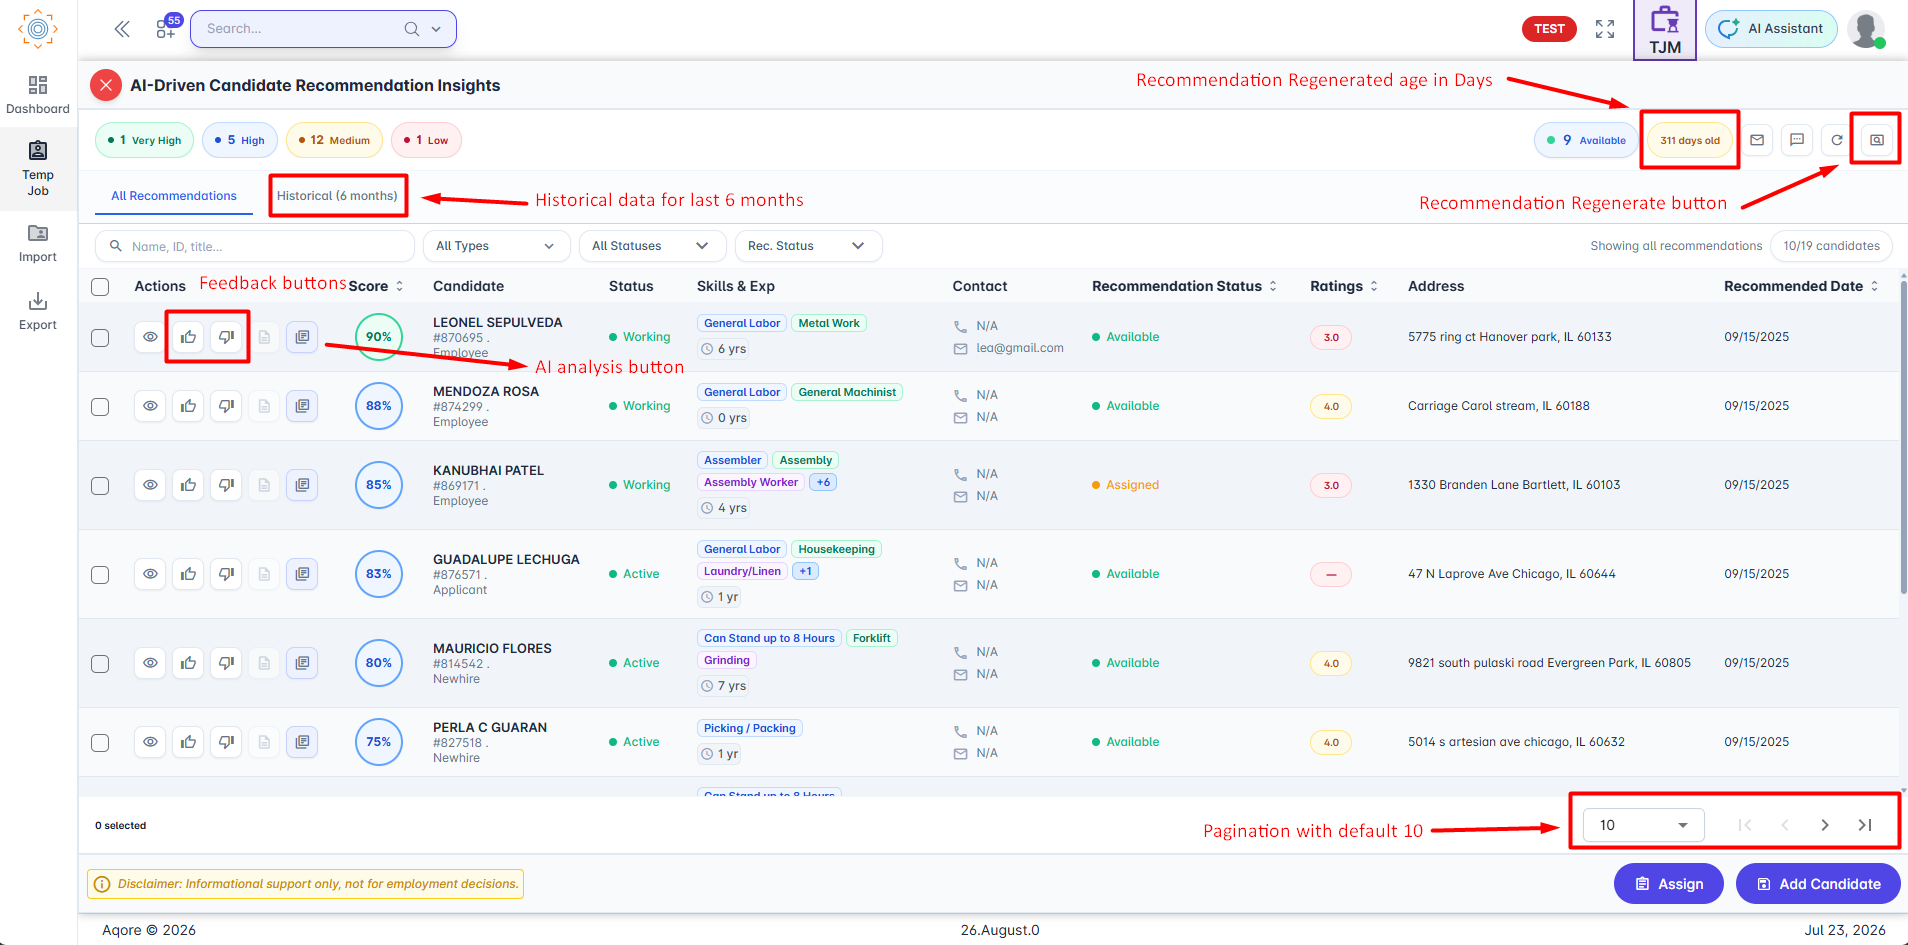The width and height of the screenshot is (1908, 945).
Task: Toggle the select-all header checkbox
Action: coord(100,287)
